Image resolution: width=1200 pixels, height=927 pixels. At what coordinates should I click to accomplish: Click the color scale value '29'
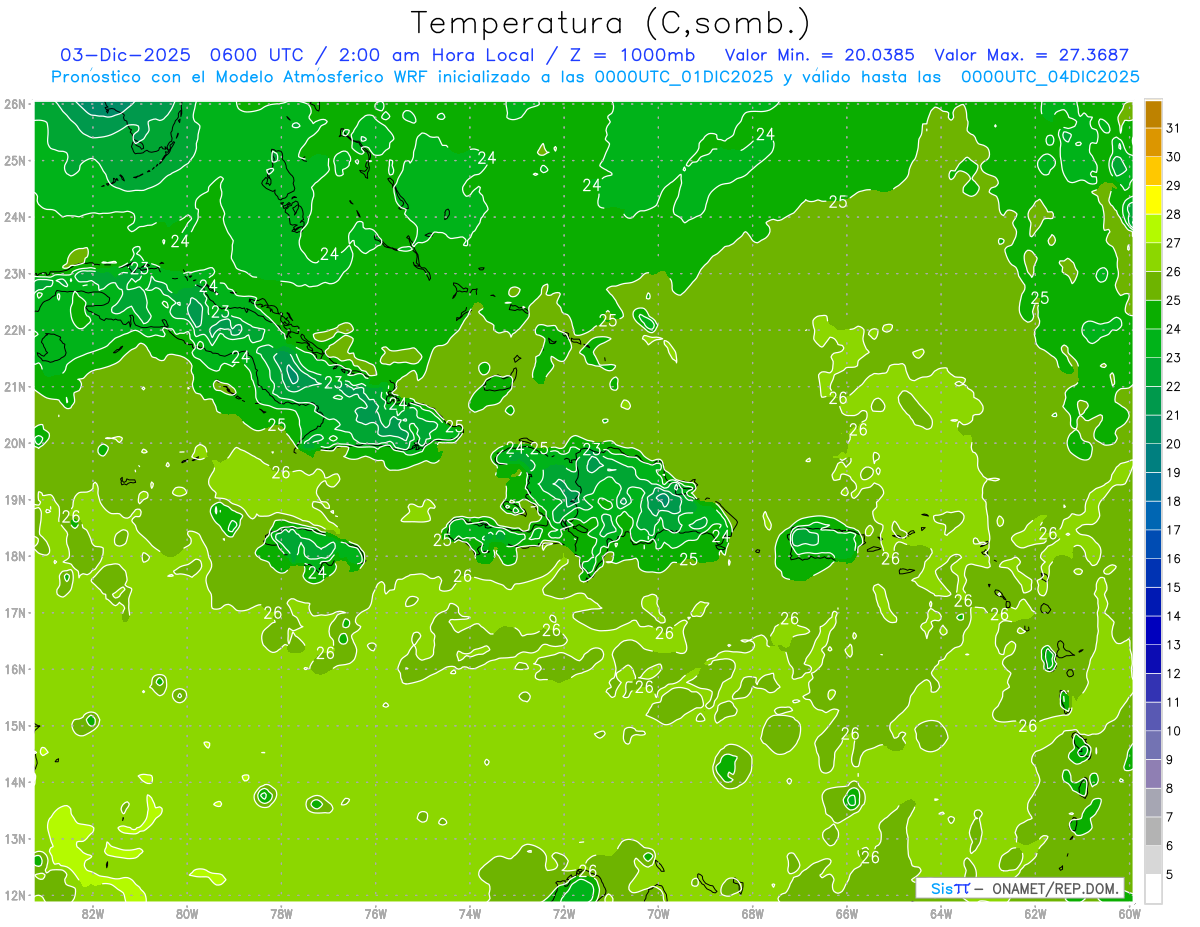coord(1174,185)
